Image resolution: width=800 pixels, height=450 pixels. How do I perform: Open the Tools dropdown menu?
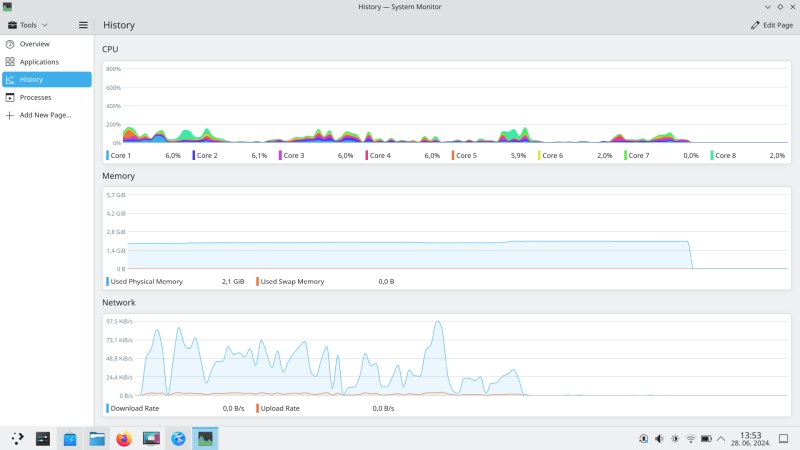[28, 24]
